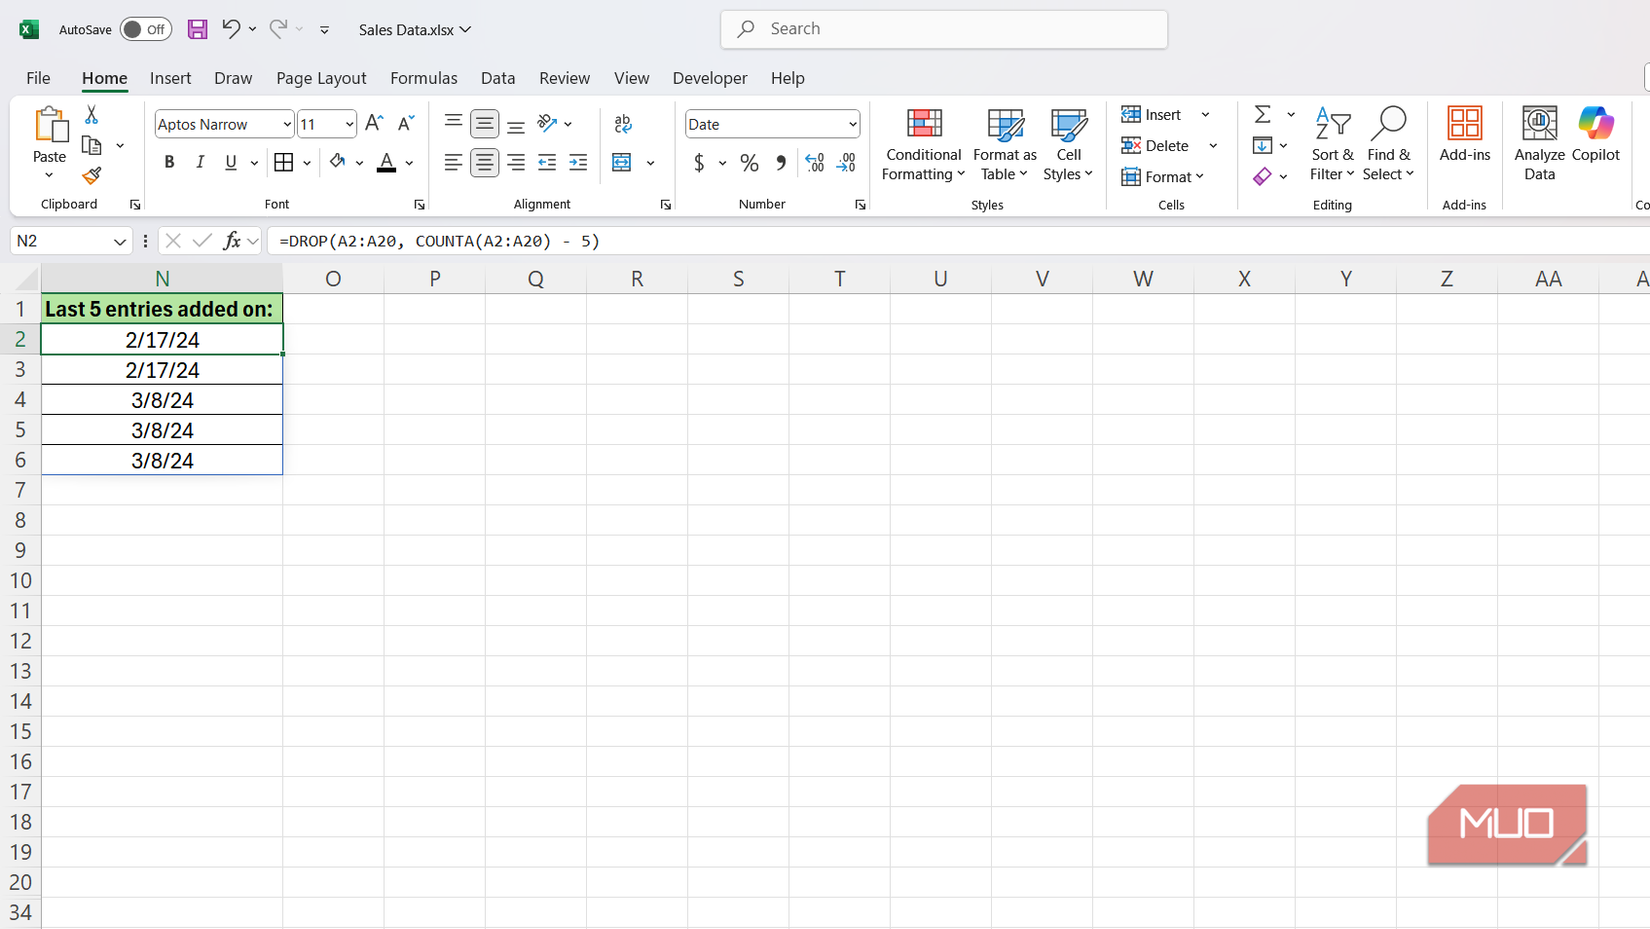
Task: Click the Sort & Filter button
Action: [1332, 145]
